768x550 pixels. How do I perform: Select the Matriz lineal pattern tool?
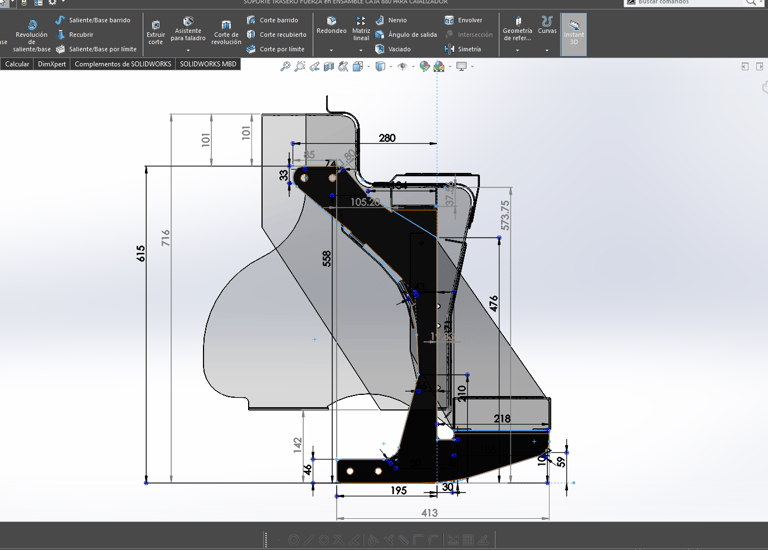point(361,28)
